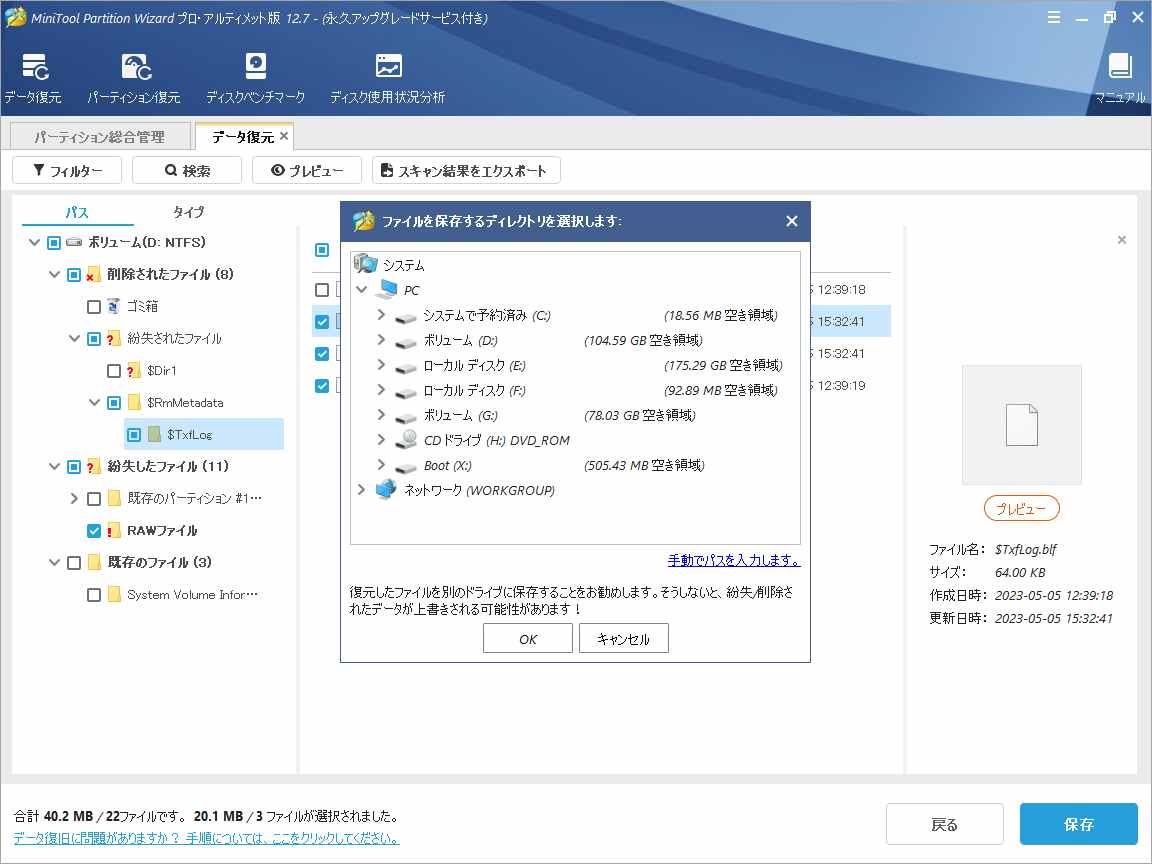The image size is (1152, 864).
Task: Select the Boot (X:) drive row text
Action: (448, 466)
